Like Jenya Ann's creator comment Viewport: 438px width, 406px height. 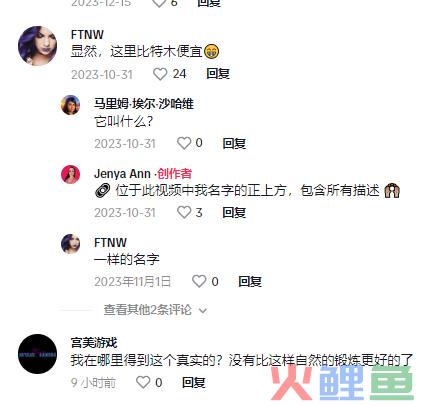[x=183, y=212]
